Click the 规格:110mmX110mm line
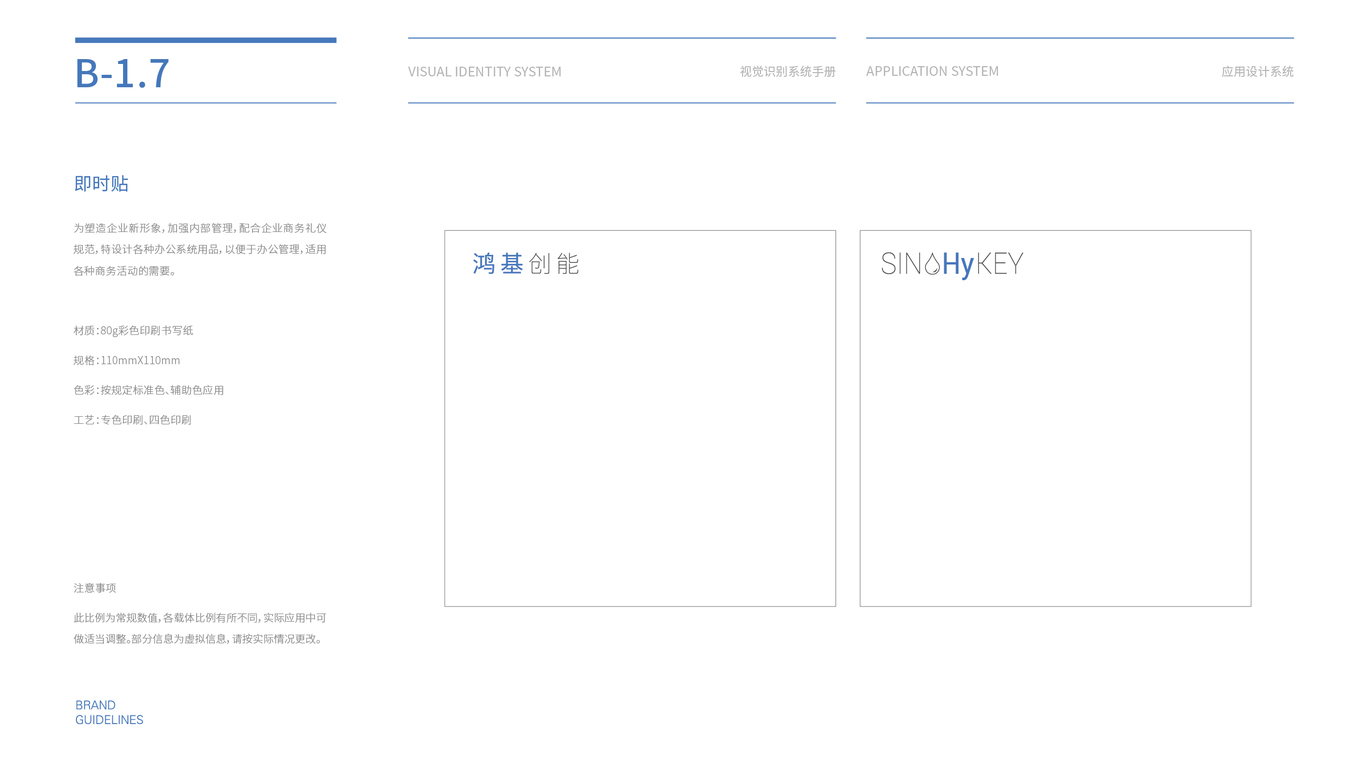The width and height of the screenshot is (1366, 768). point(127,360)
